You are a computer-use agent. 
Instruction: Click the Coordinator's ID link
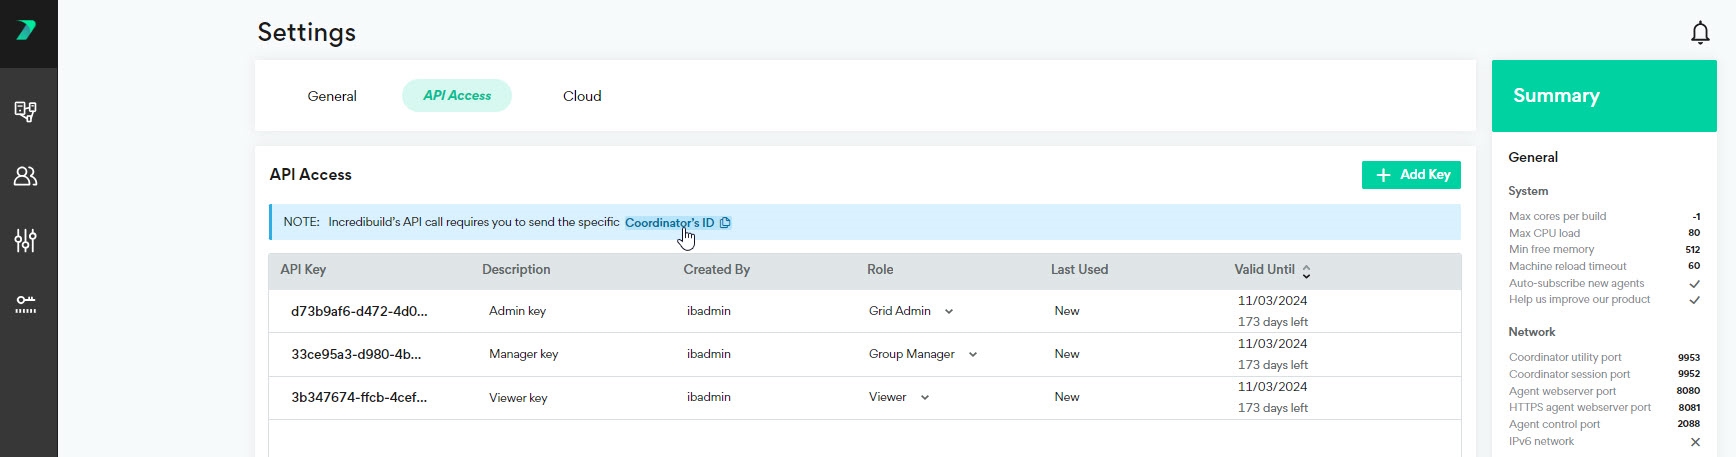pos(669,223)
